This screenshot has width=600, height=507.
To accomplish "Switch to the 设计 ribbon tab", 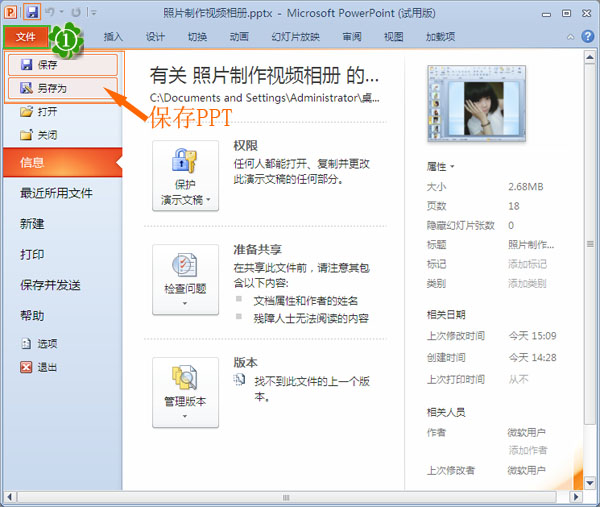I will [x=155, y=37].
